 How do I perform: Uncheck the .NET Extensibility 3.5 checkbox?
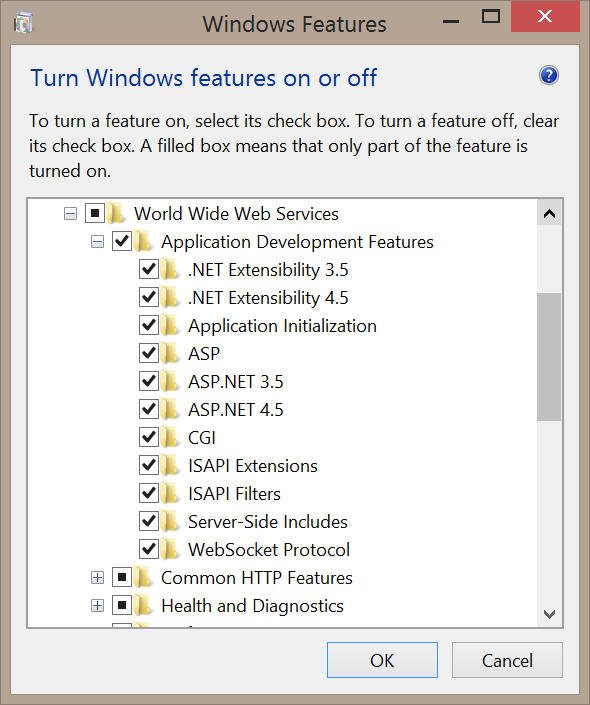(x=149, y=269)
